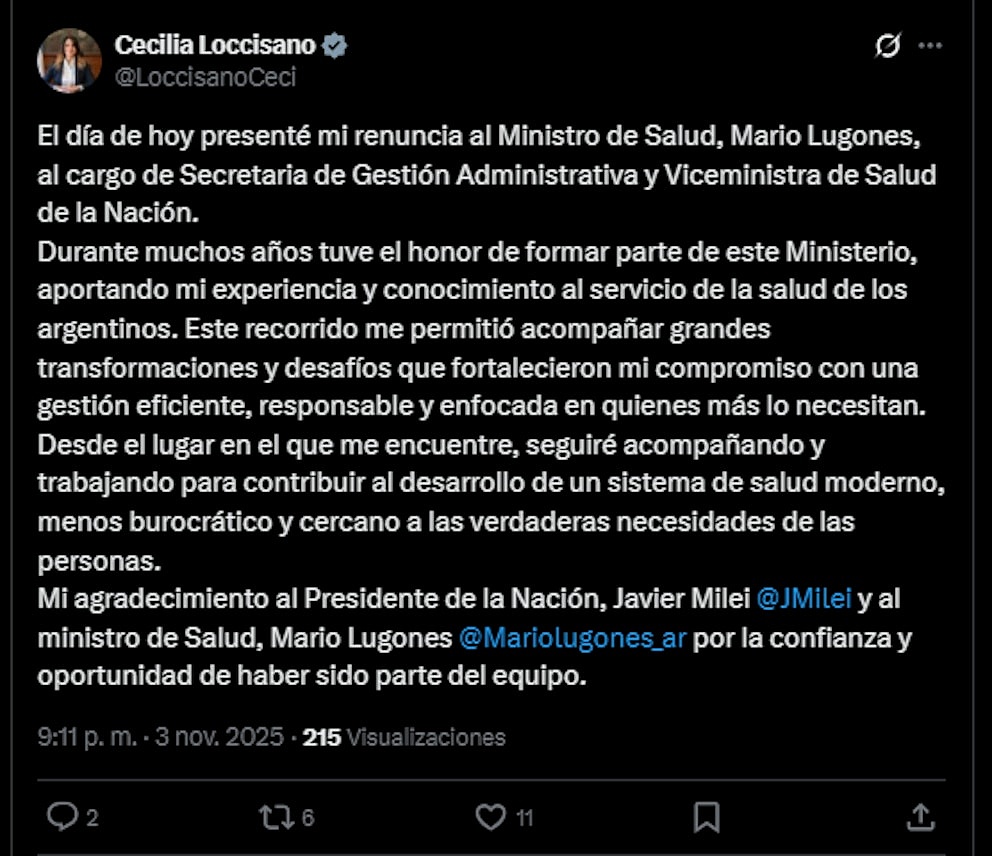Click the like count 11
Screen dimensions: 992x856
(524, 818)
